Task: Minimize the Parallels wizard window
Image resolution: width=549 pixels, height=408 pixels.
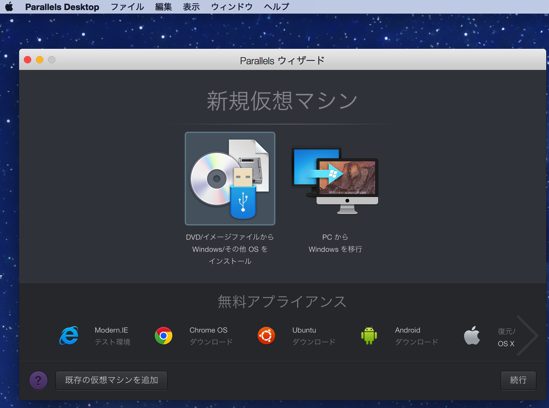Action: (x=40, y=60)
